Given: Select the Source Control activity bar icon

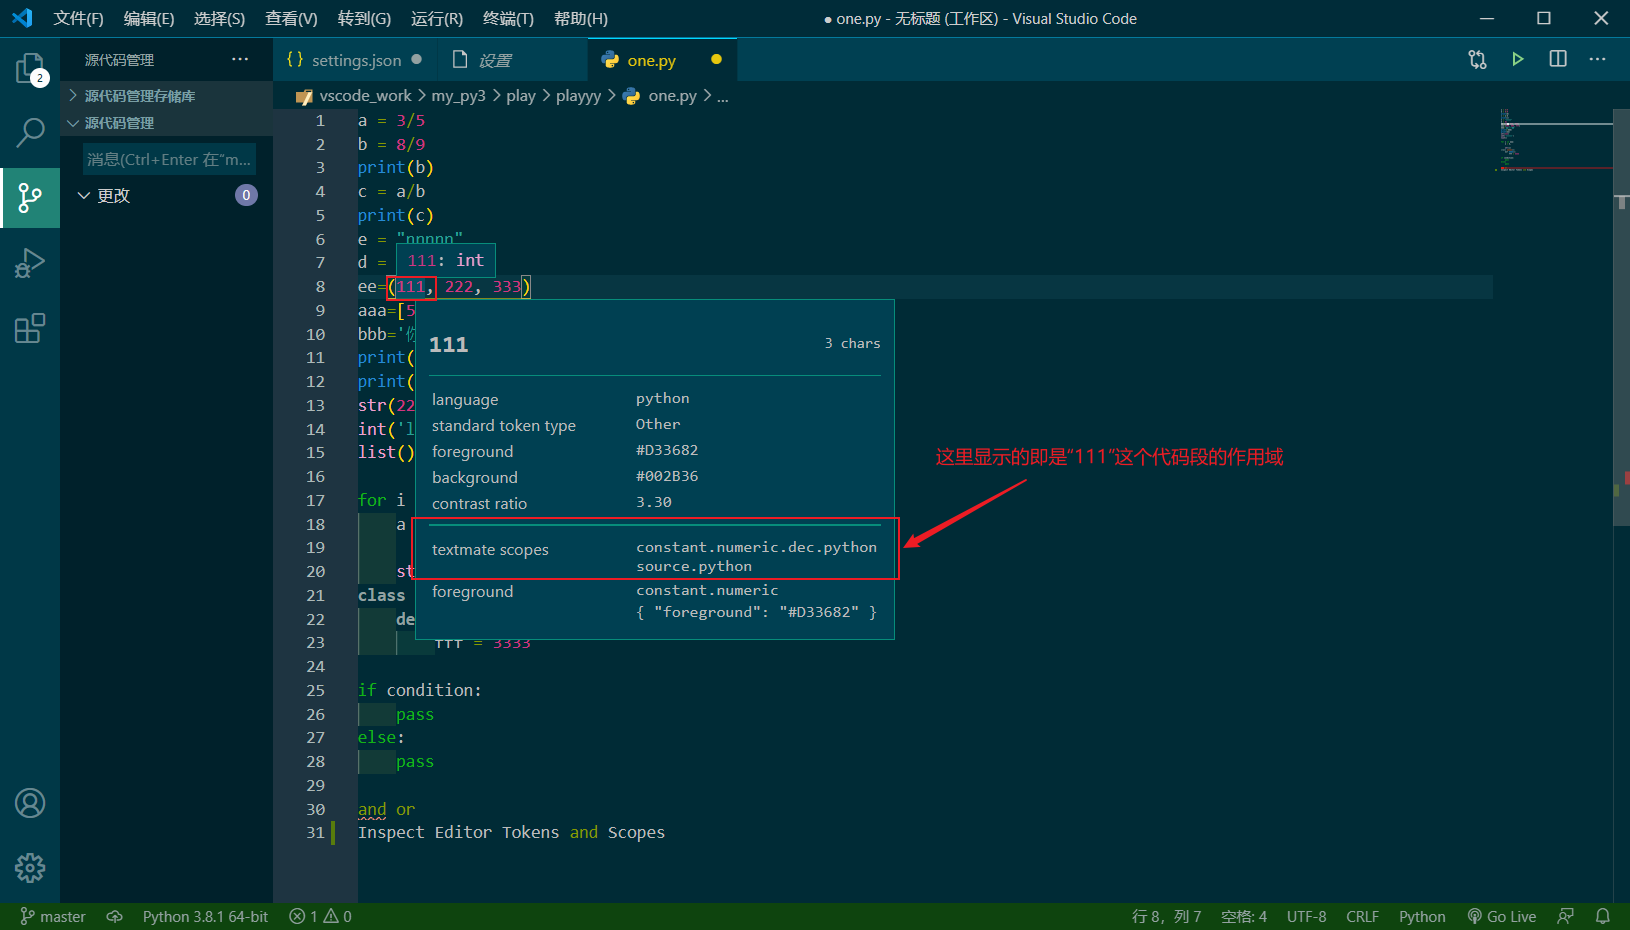Looking at the screenshot, I should coord(30,198).
